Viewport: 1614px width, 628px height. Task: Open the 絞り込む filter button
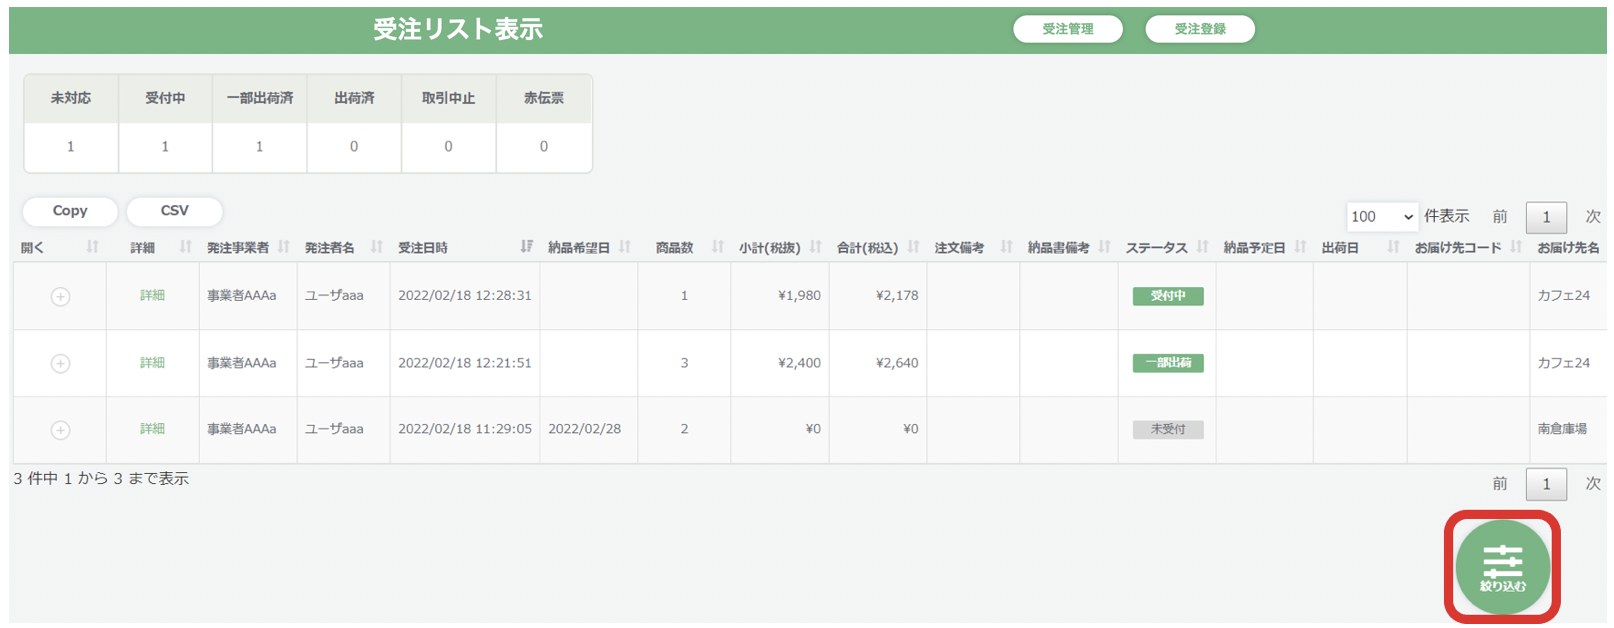(1502, 567)
